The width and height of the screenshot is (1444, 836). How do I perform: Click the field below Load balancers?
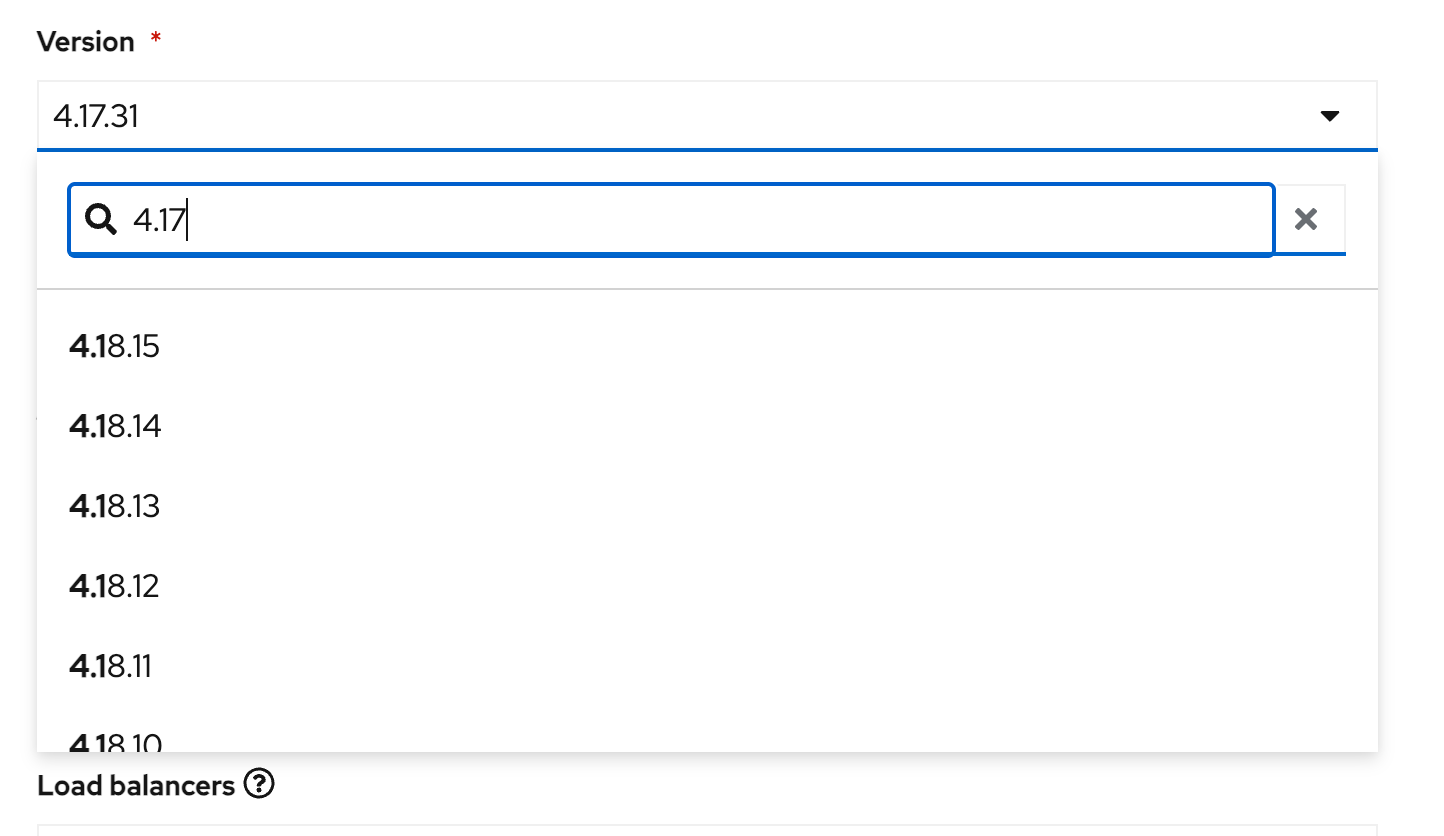click(x=706, y=829)
